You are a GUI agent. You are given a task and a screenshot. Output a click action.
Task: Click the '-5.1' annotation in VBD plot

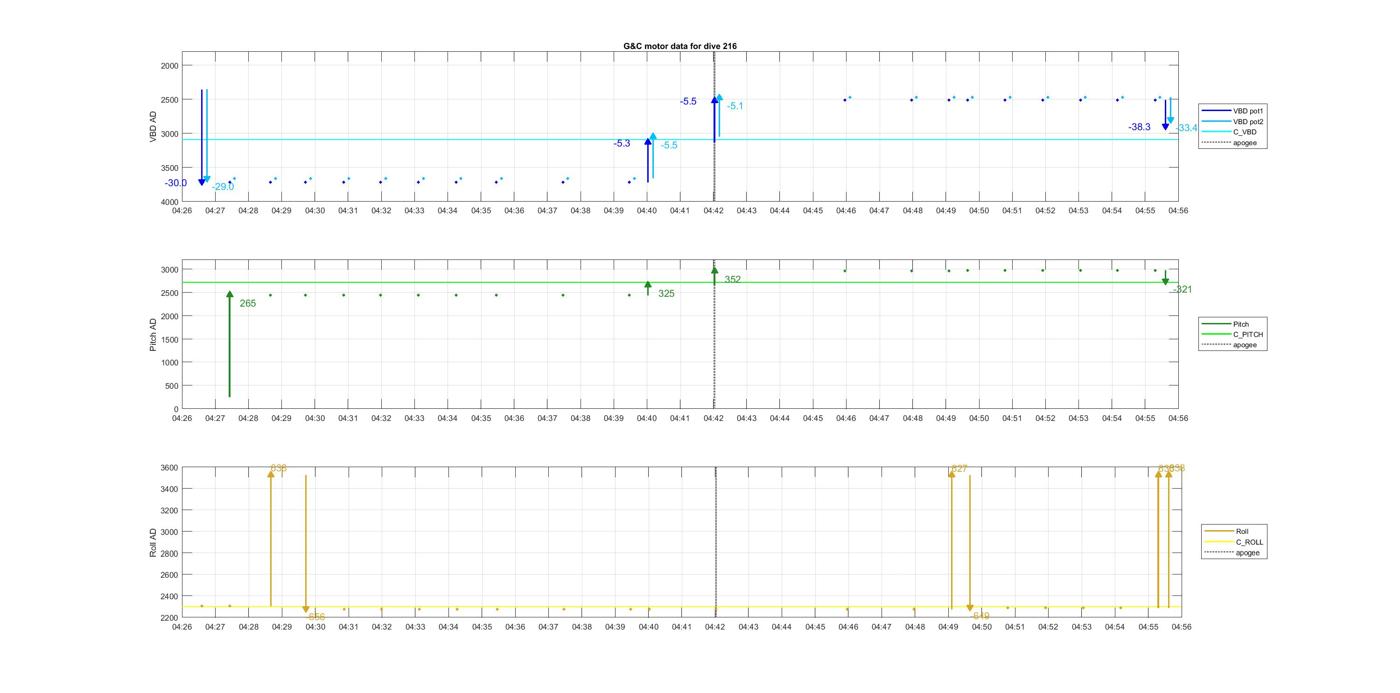point(735,106)
